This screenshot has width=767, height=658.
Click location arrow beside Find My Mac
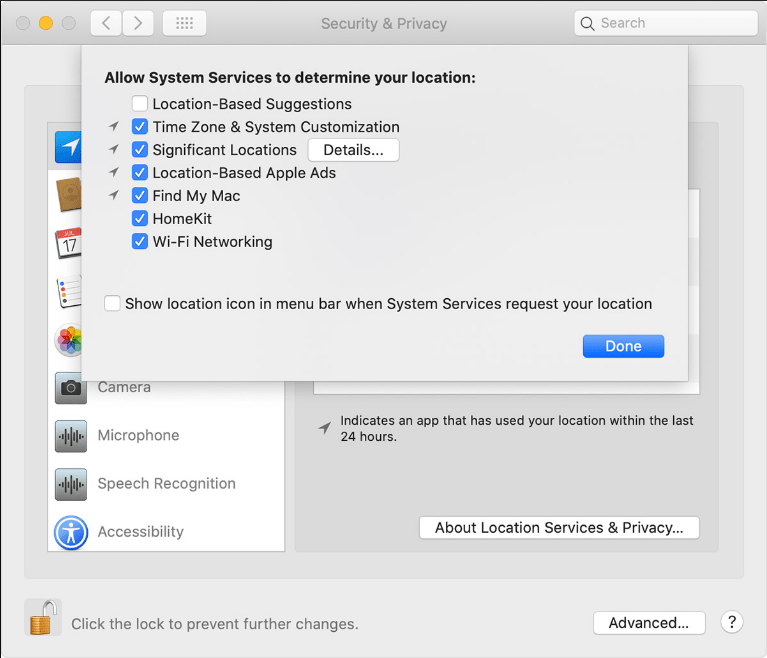click(x=114, y=195)
